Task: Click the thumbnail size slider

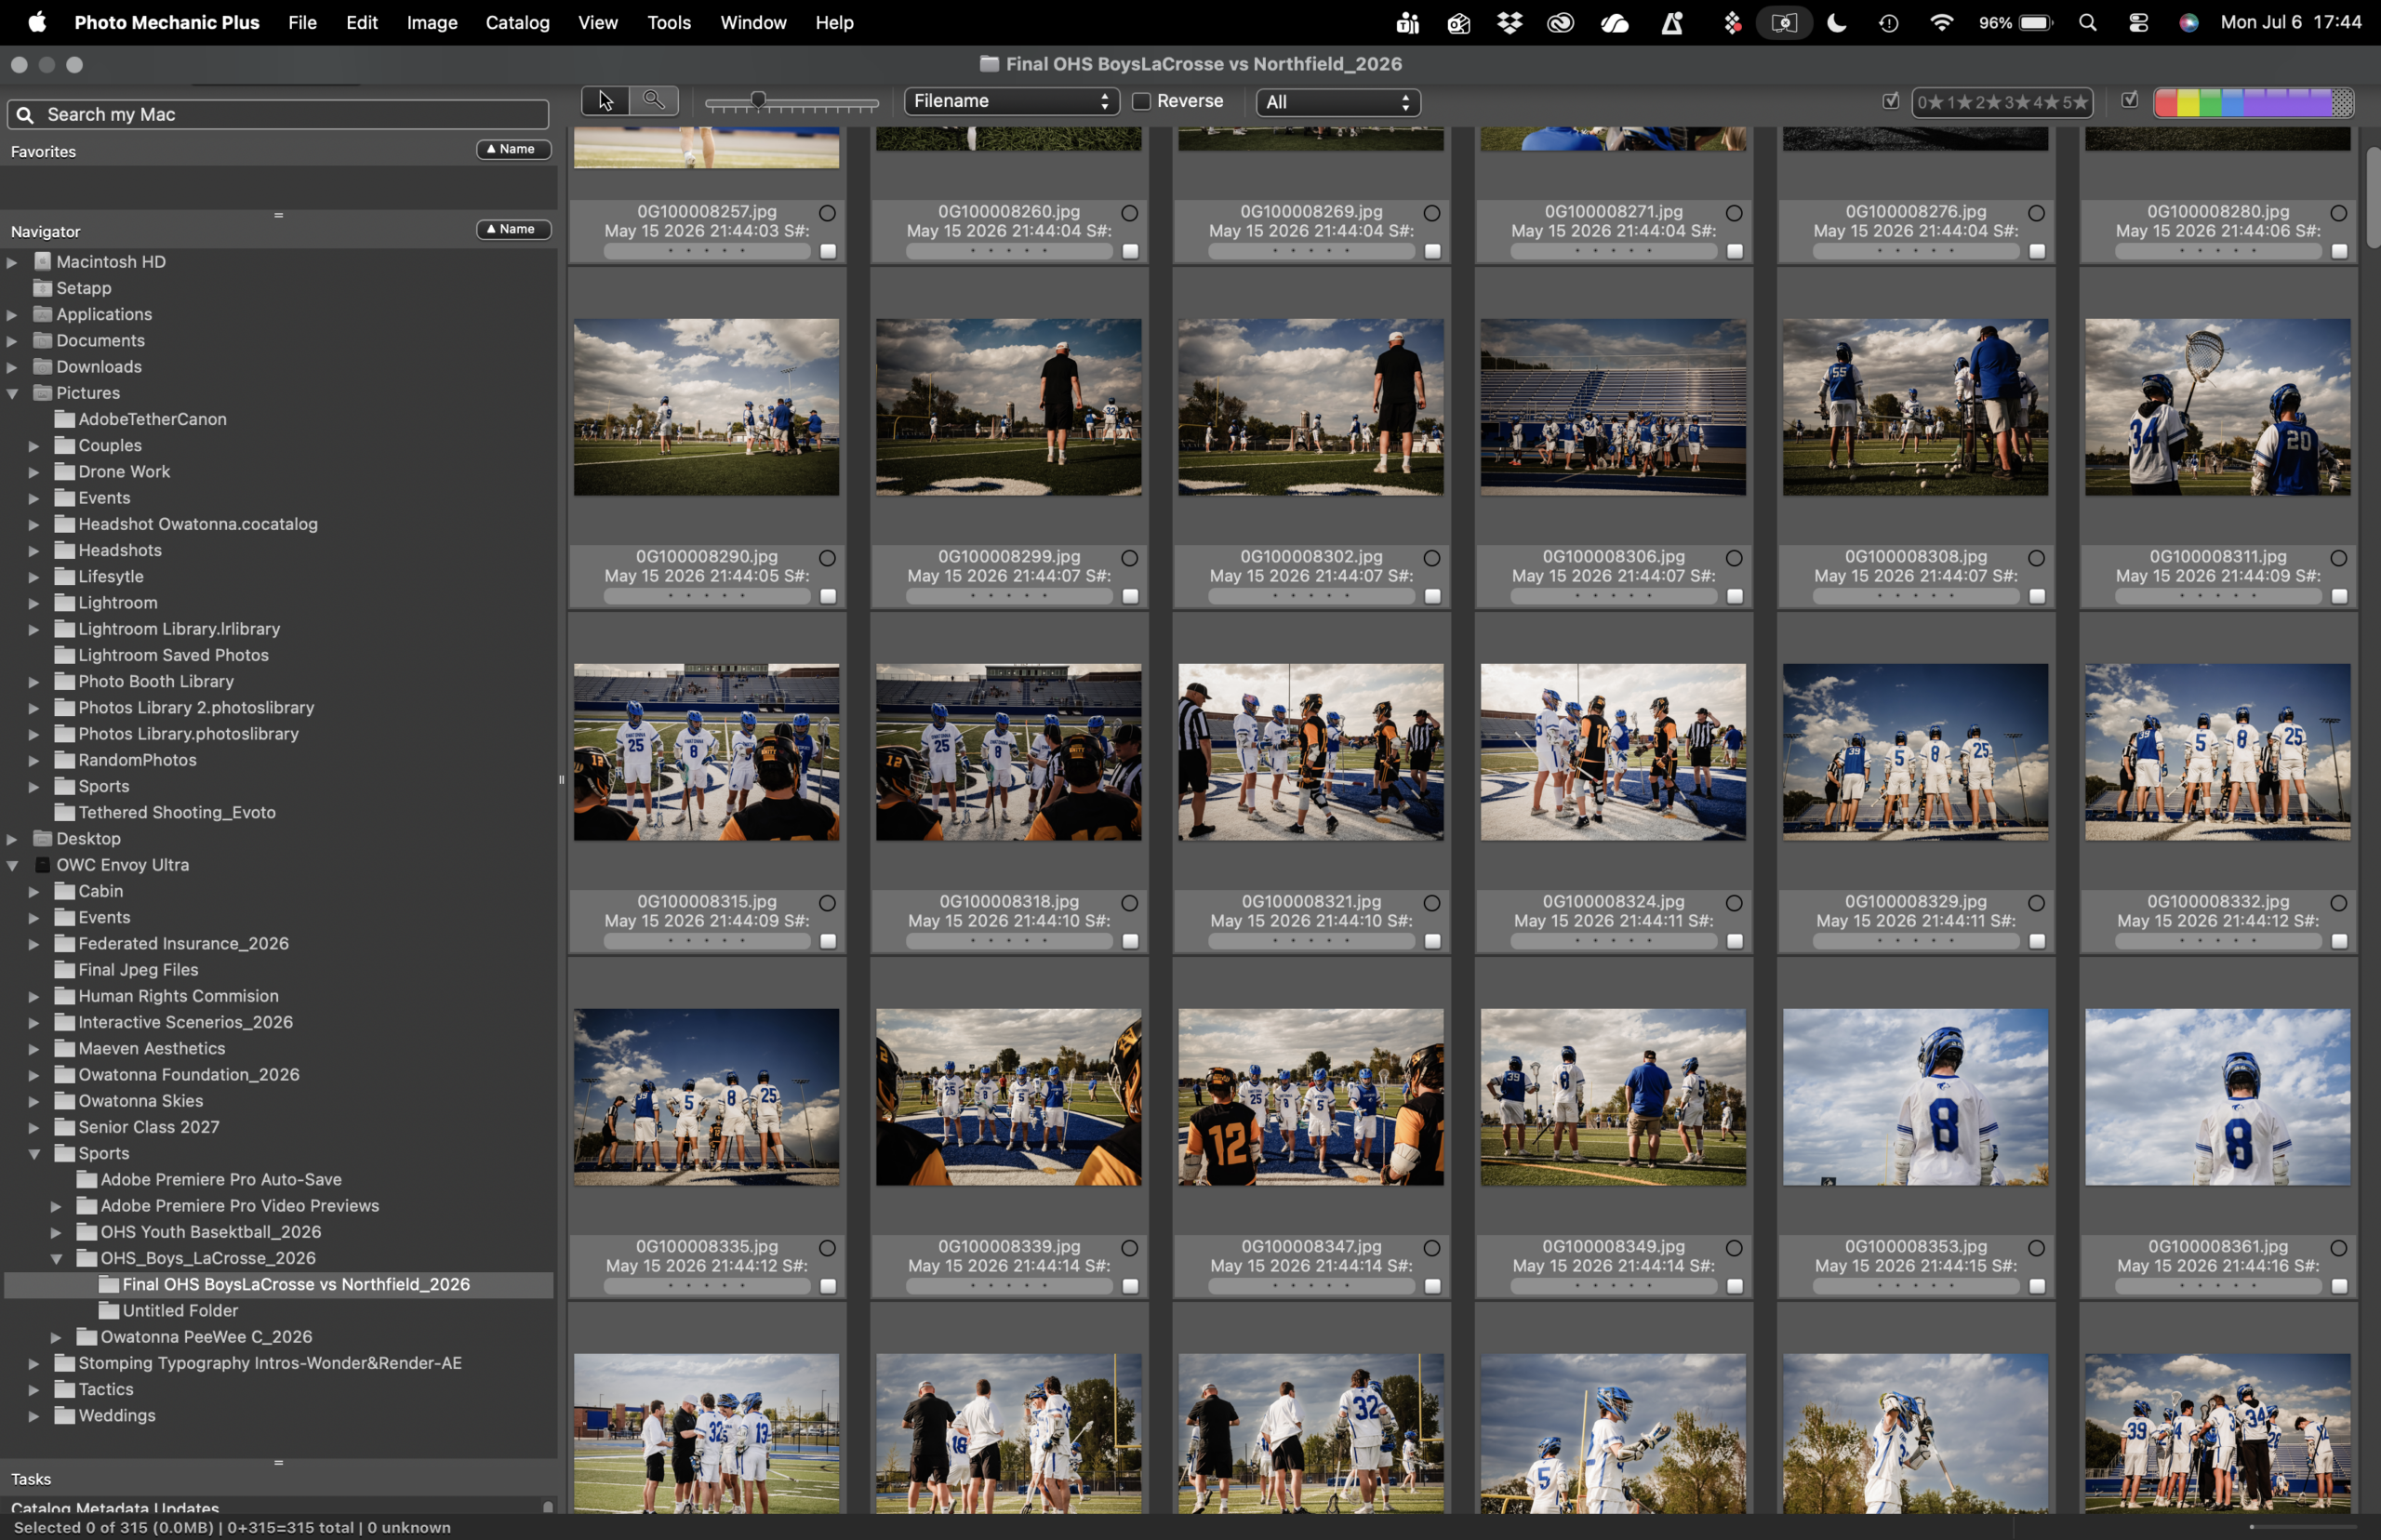Action: [x=791, y=102]
